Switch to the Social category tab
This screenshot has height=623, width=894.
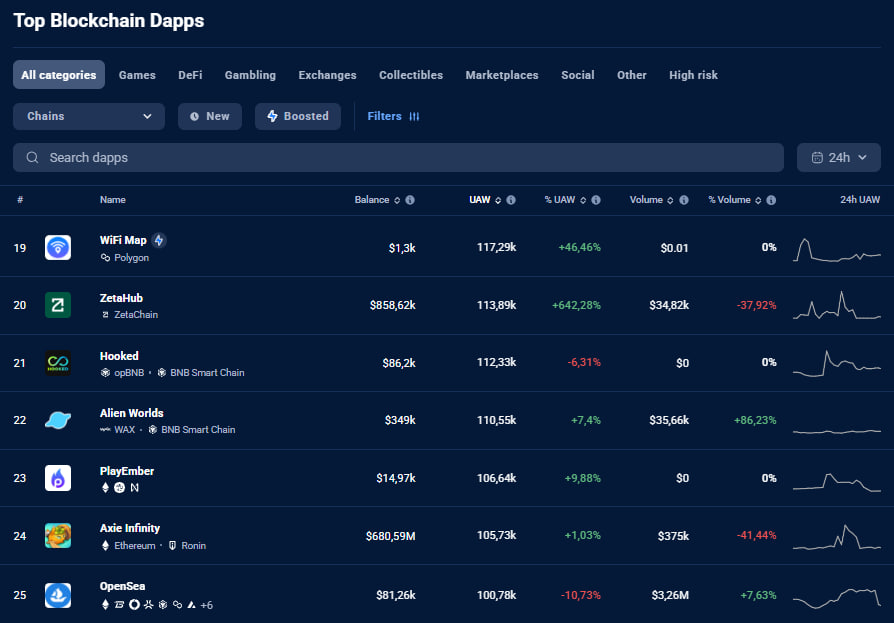(578, 75)
